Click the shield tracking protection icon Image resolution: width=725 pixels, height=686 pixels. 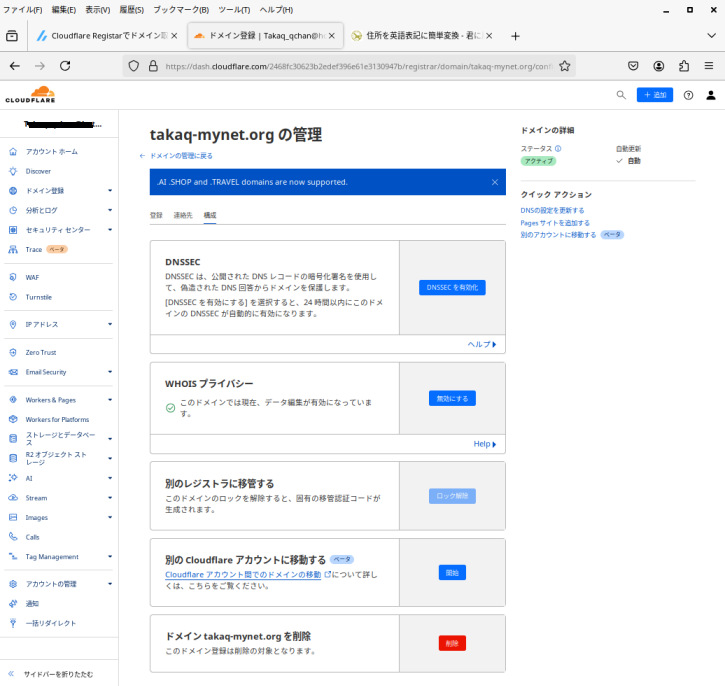tap(134, 66)
